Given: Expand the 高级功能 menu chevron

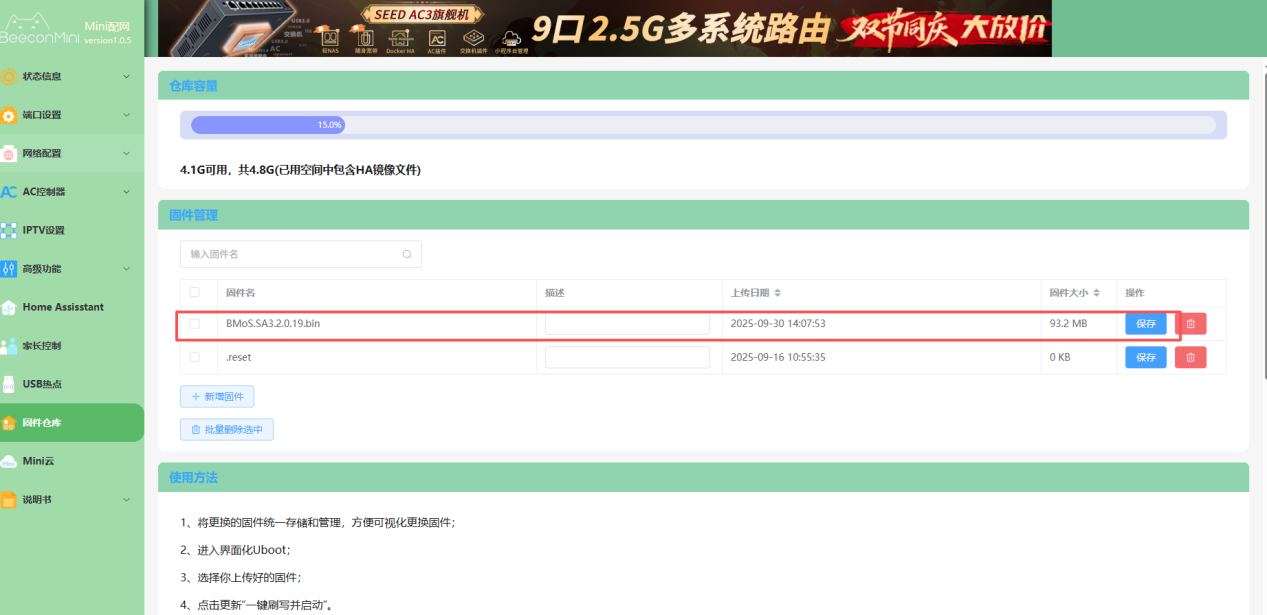Looking at the screenshot, I should click(126, 269).
